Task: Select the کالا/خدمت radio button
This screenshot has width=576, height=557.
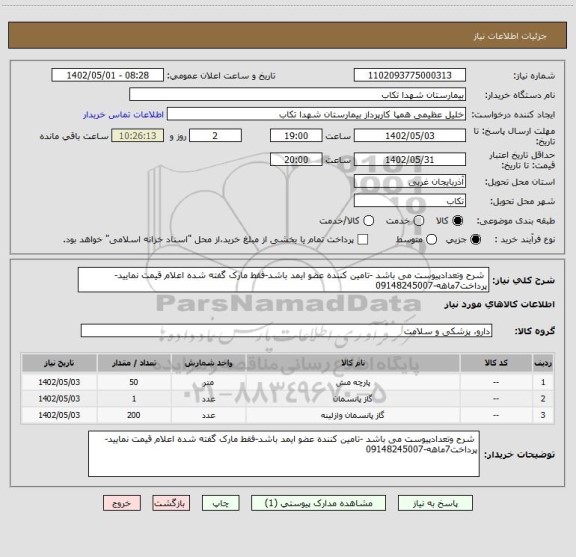Action: [368, 221]
